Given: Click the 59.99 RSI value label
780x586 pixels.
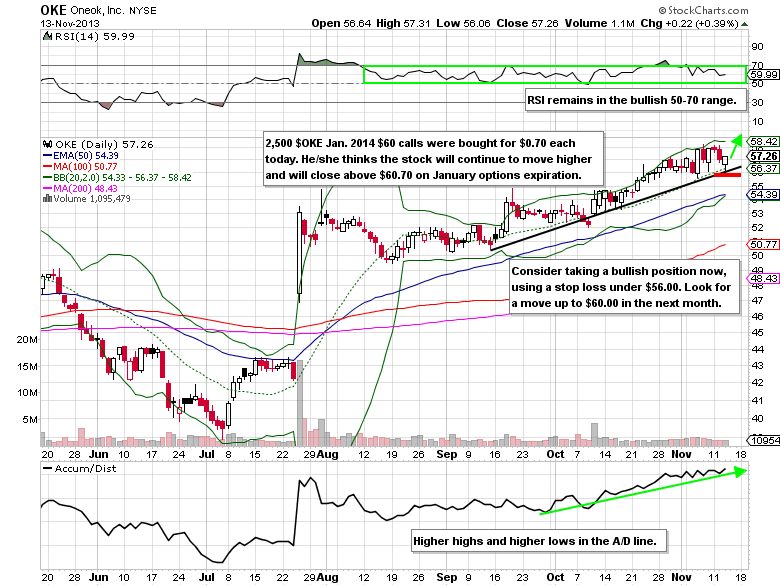Looking at the screenshot, I should (x=763, y=74).
